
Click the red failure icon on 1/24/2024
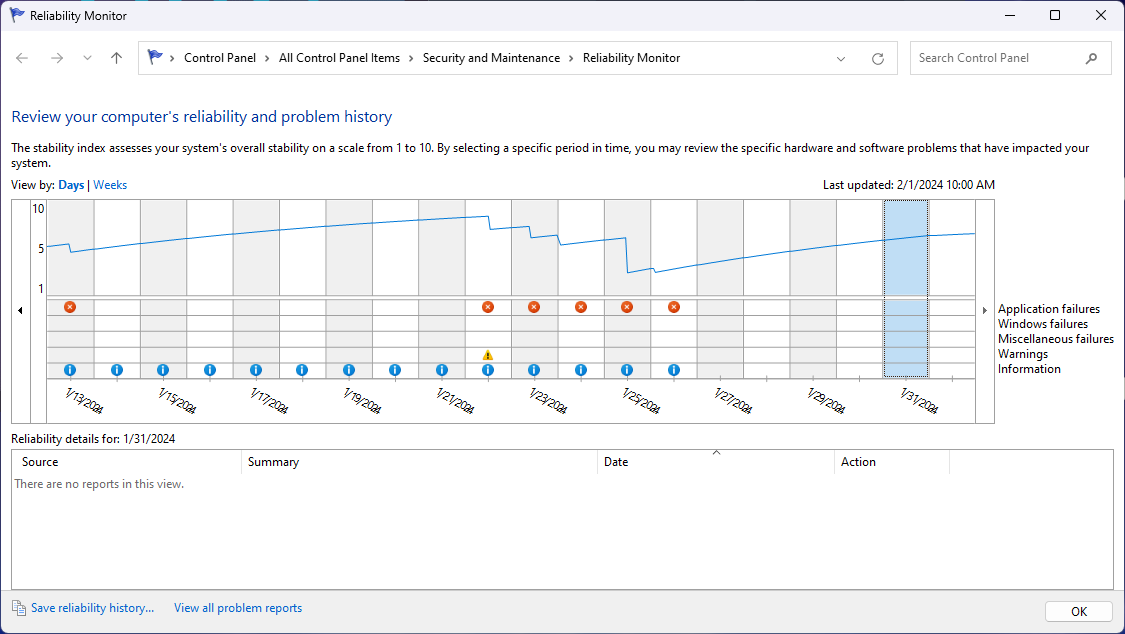[581, 307]
